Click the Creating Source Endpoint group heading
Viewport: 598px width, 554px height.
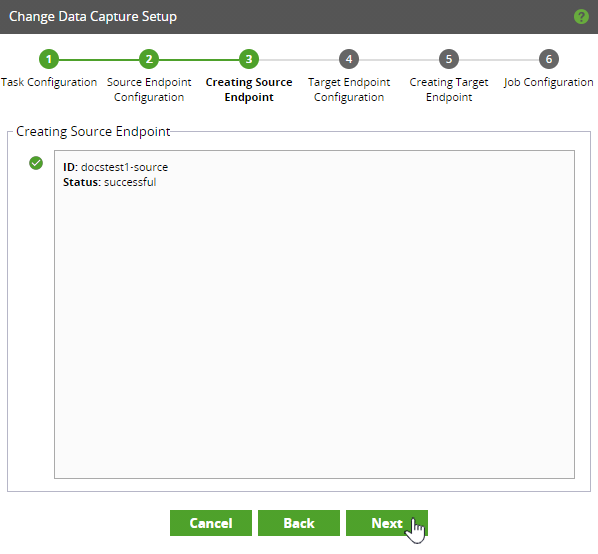[x=93, y=132]
